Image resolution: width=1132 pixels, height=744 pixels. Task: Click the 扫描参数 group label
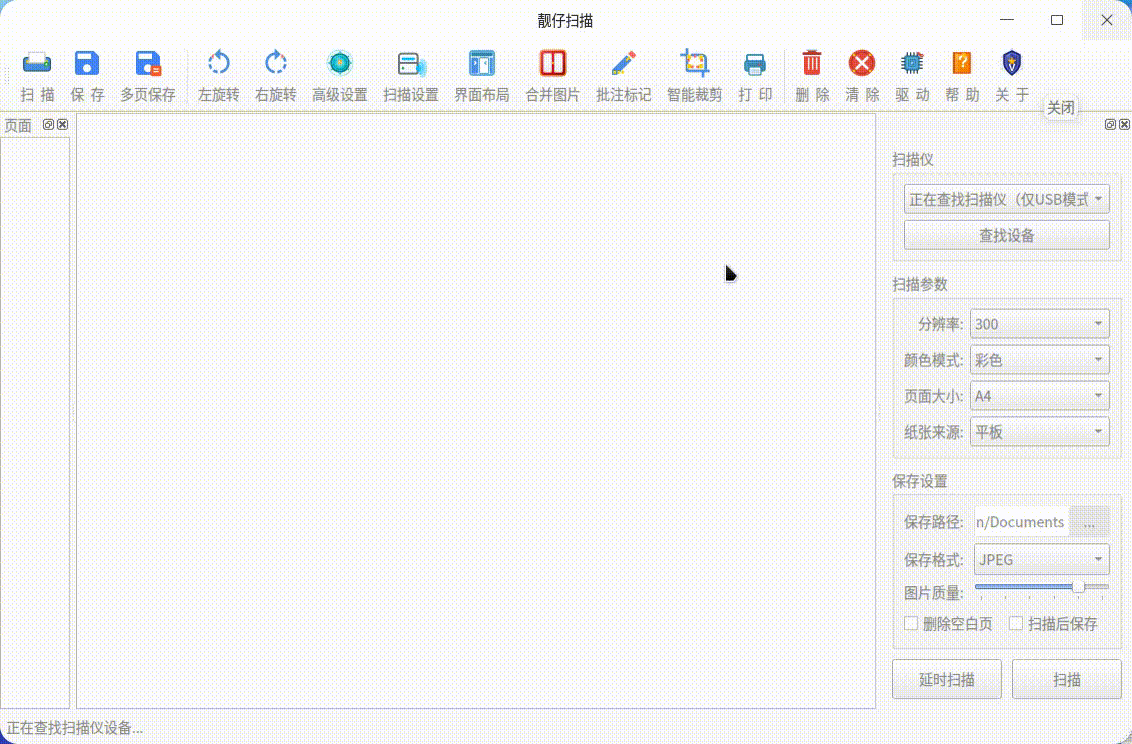click(x=920, y=284)
